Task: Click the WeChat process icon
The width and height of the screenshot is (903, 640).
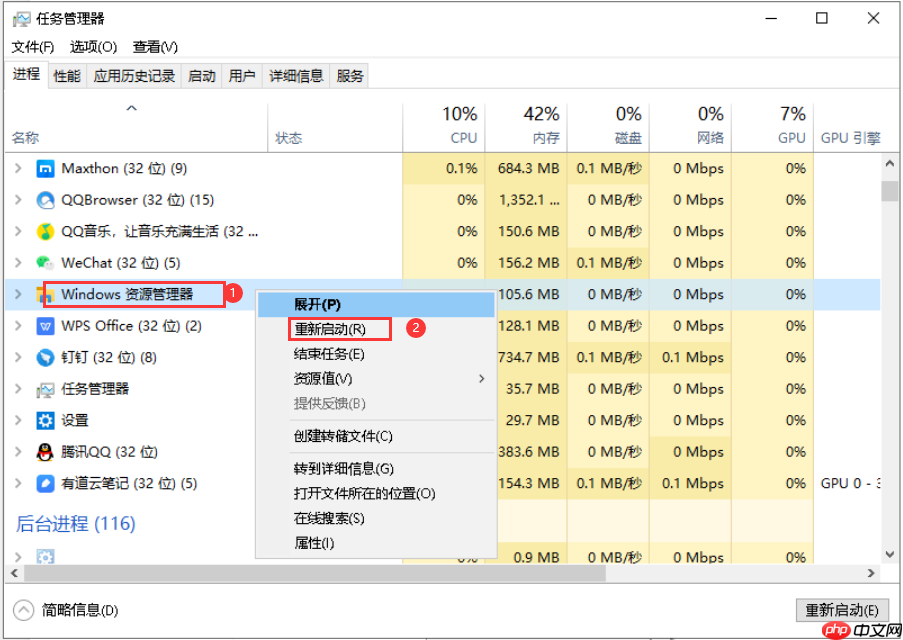Action: click(44, 263)
